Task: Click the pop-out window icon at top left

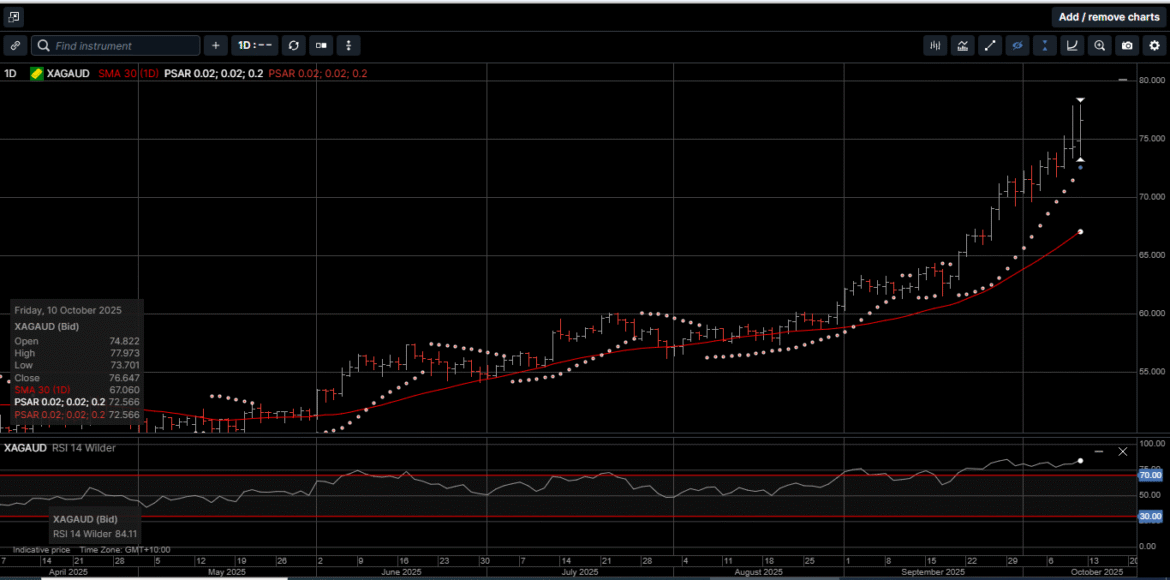Action: click(14, 17)
